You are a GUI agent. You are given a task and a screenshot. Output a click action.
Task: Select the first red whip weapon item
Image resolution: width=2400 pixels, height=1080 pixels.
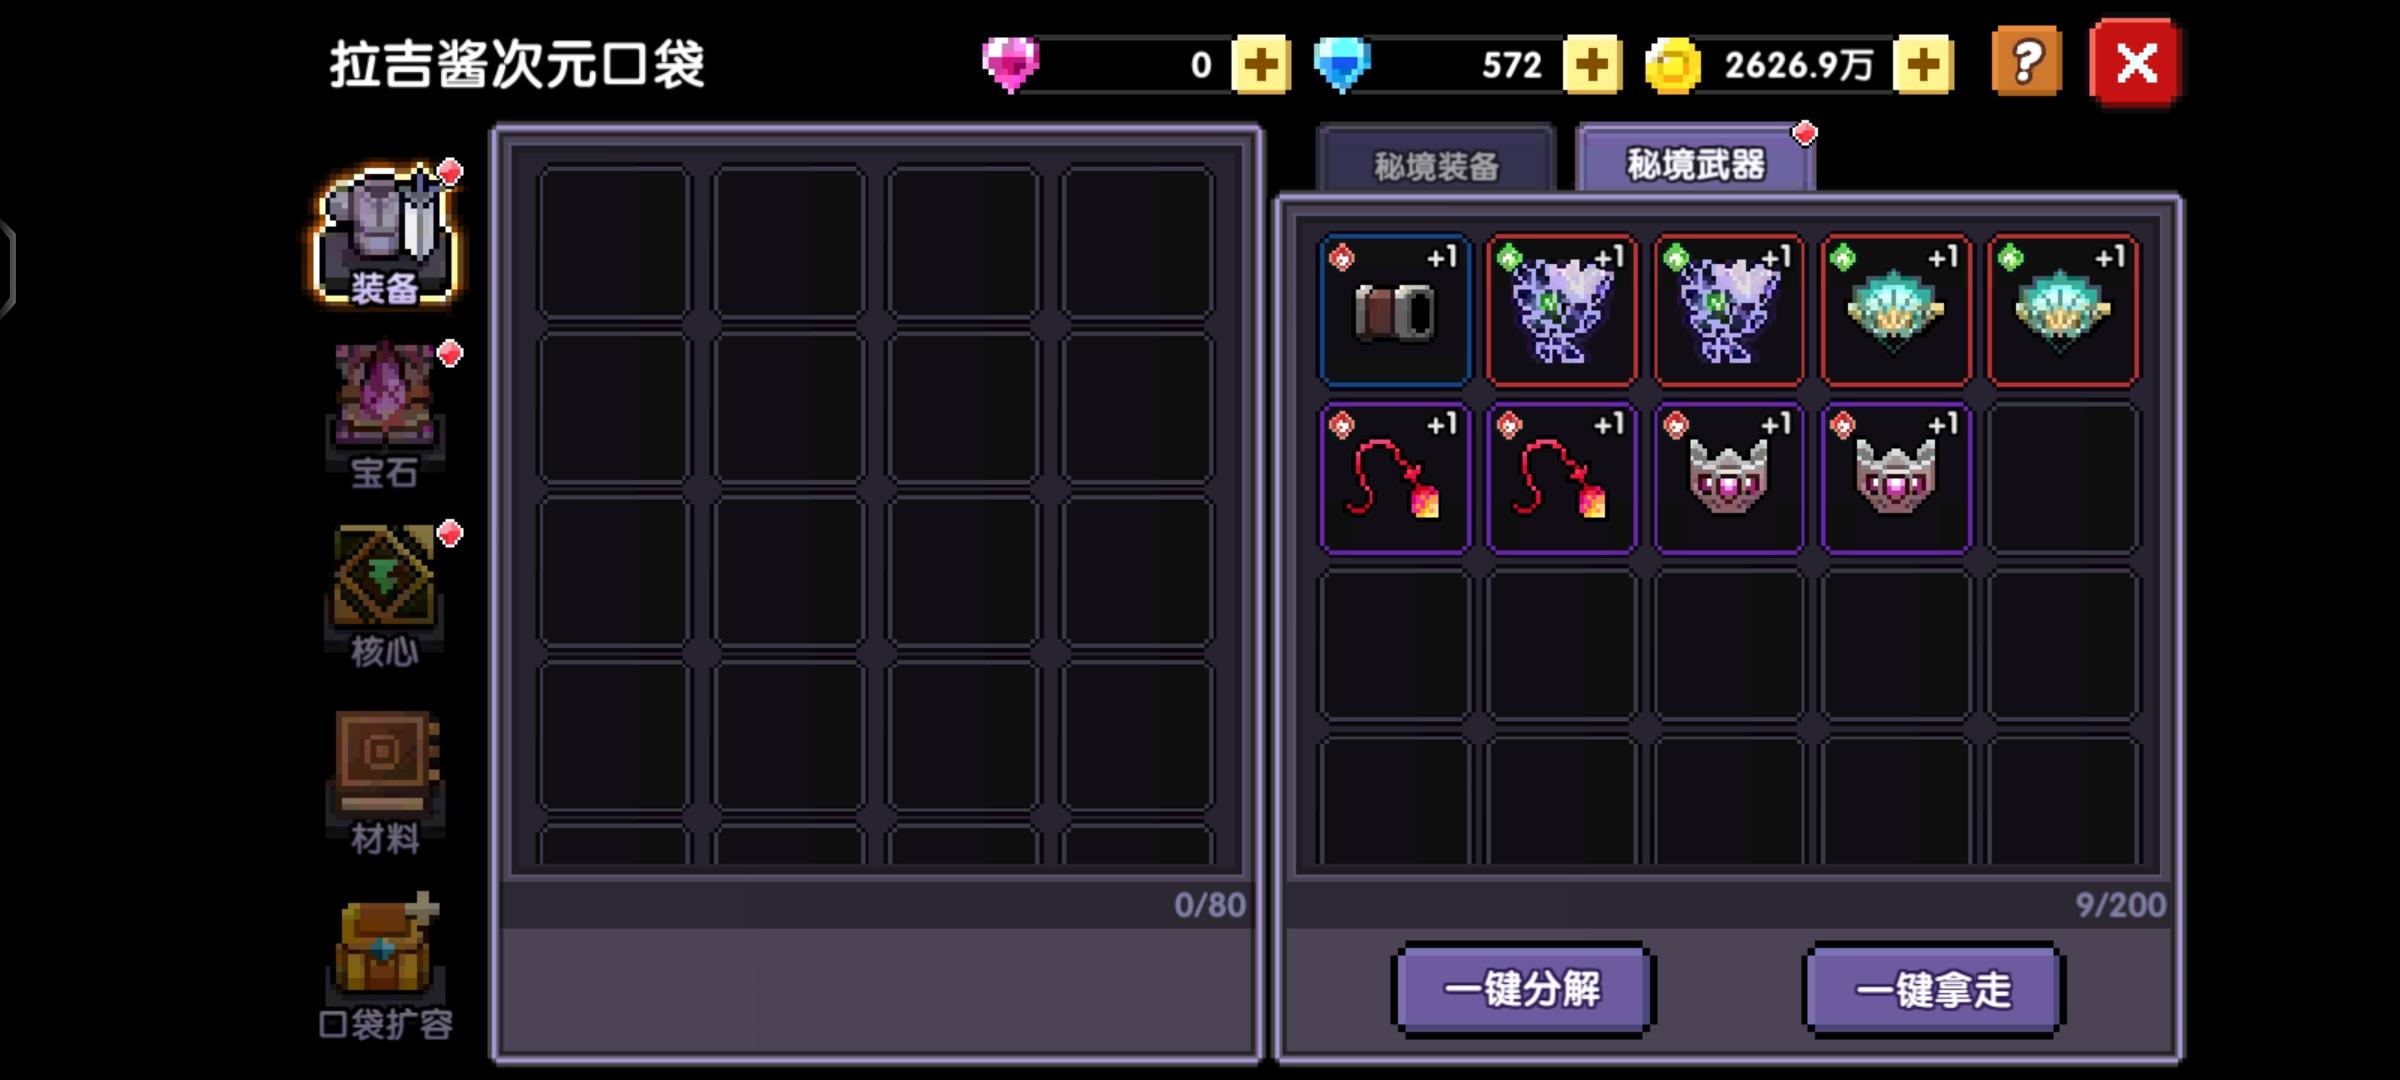click(x=1394, y=478)
